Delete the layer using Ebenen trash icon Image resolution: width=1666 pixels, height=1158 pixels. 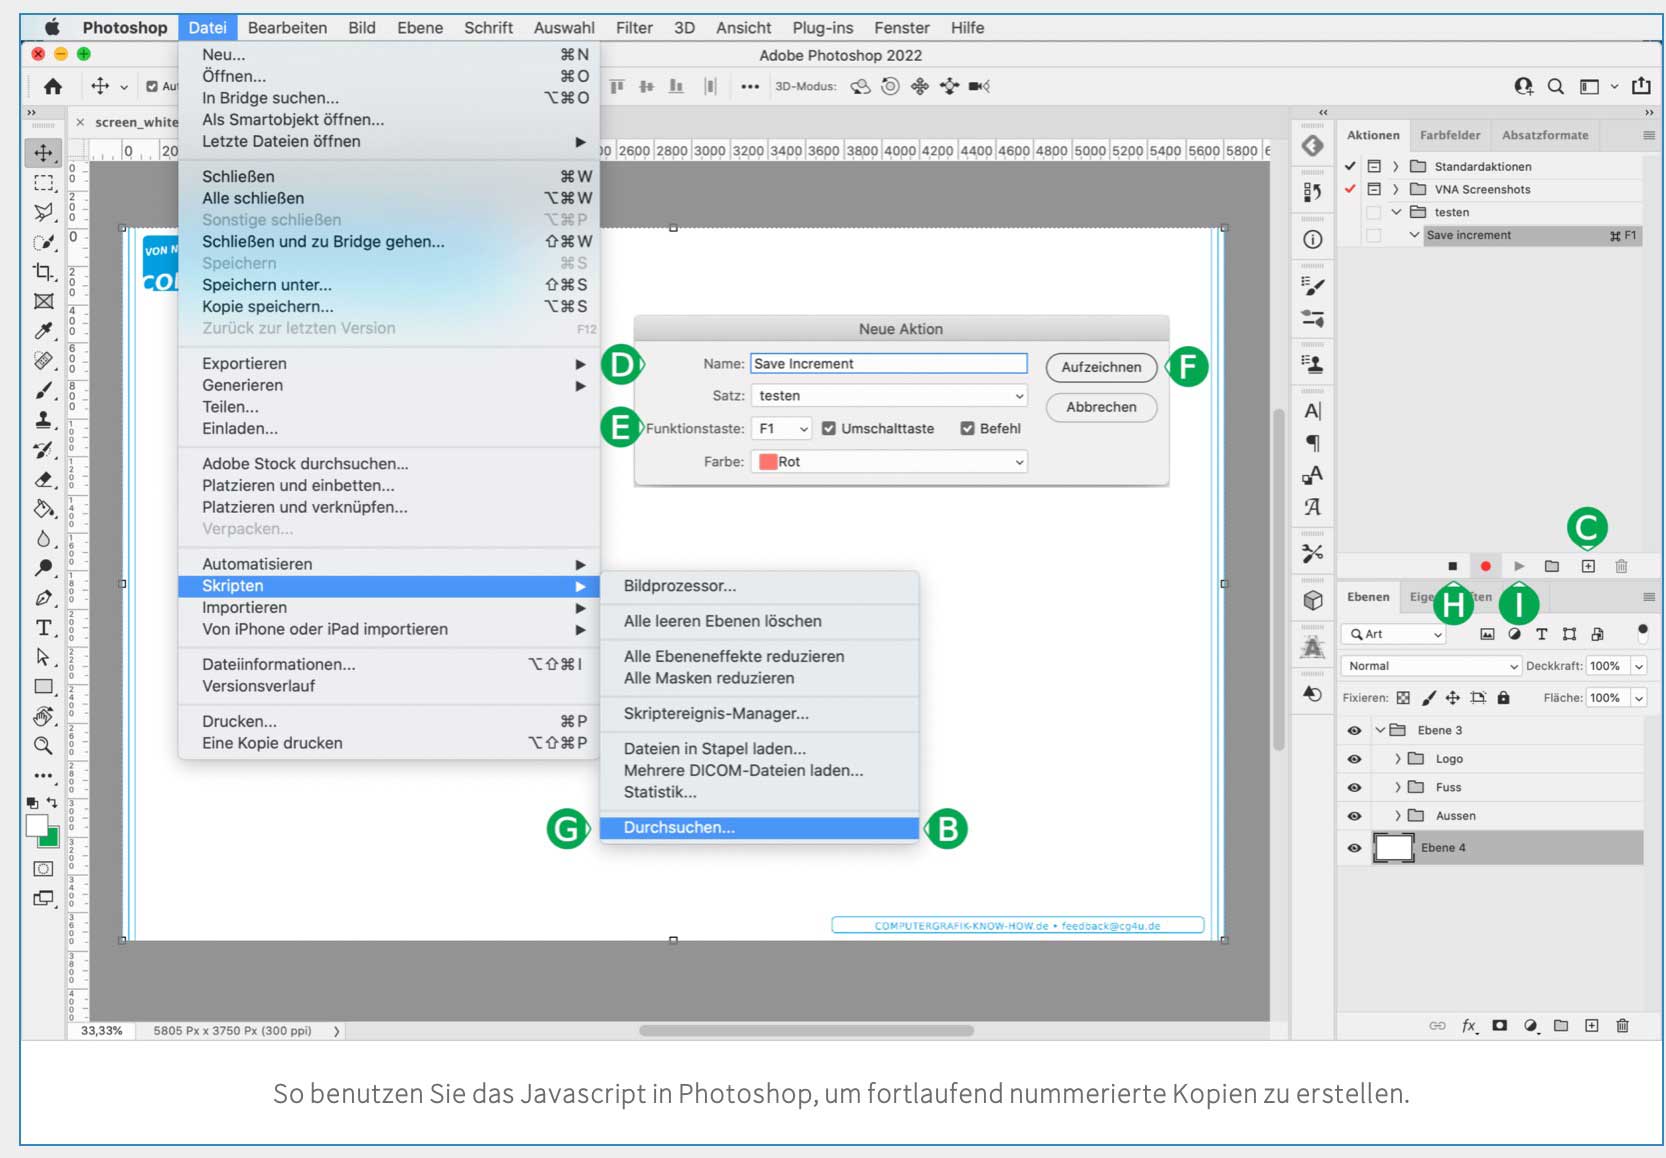(1622, 1025)
